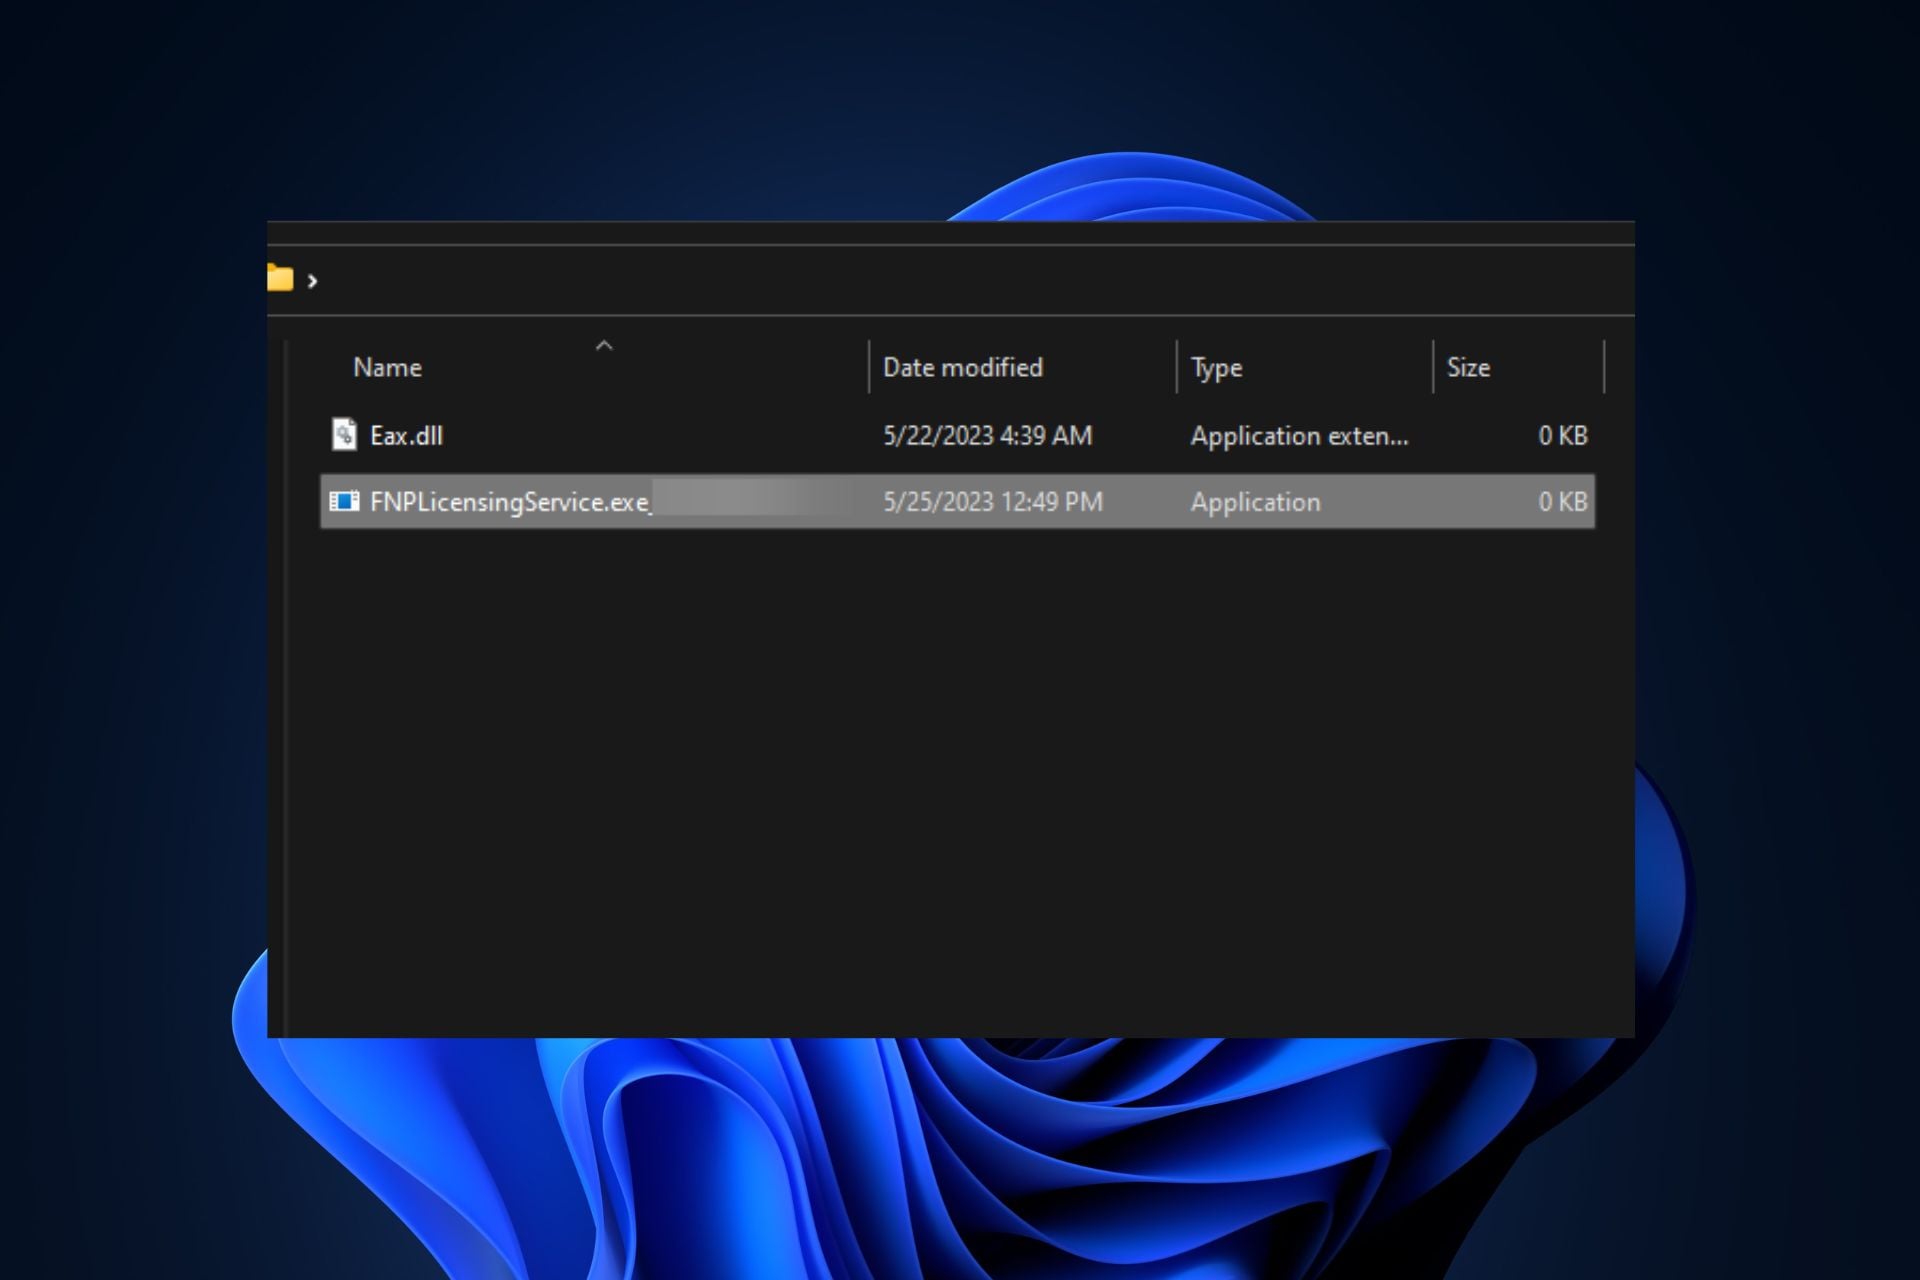Click the yellow folder icon in address bar
The width and height of the screenshot is (1920, 1280).
(x=280, y=279)
